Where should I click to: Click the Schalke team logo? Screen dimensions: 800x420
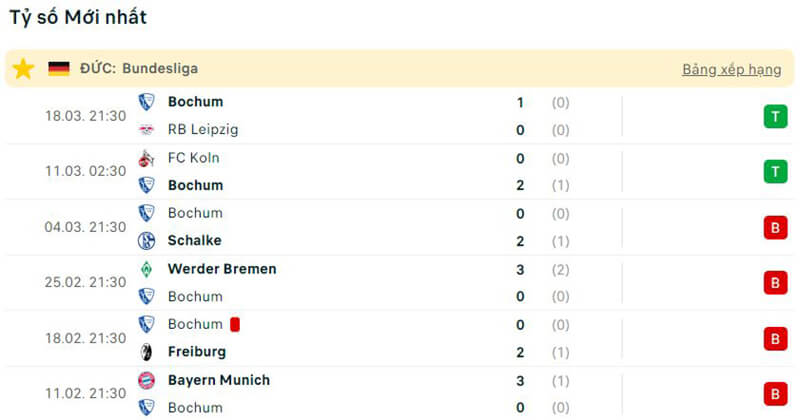[x=147, y=240]
